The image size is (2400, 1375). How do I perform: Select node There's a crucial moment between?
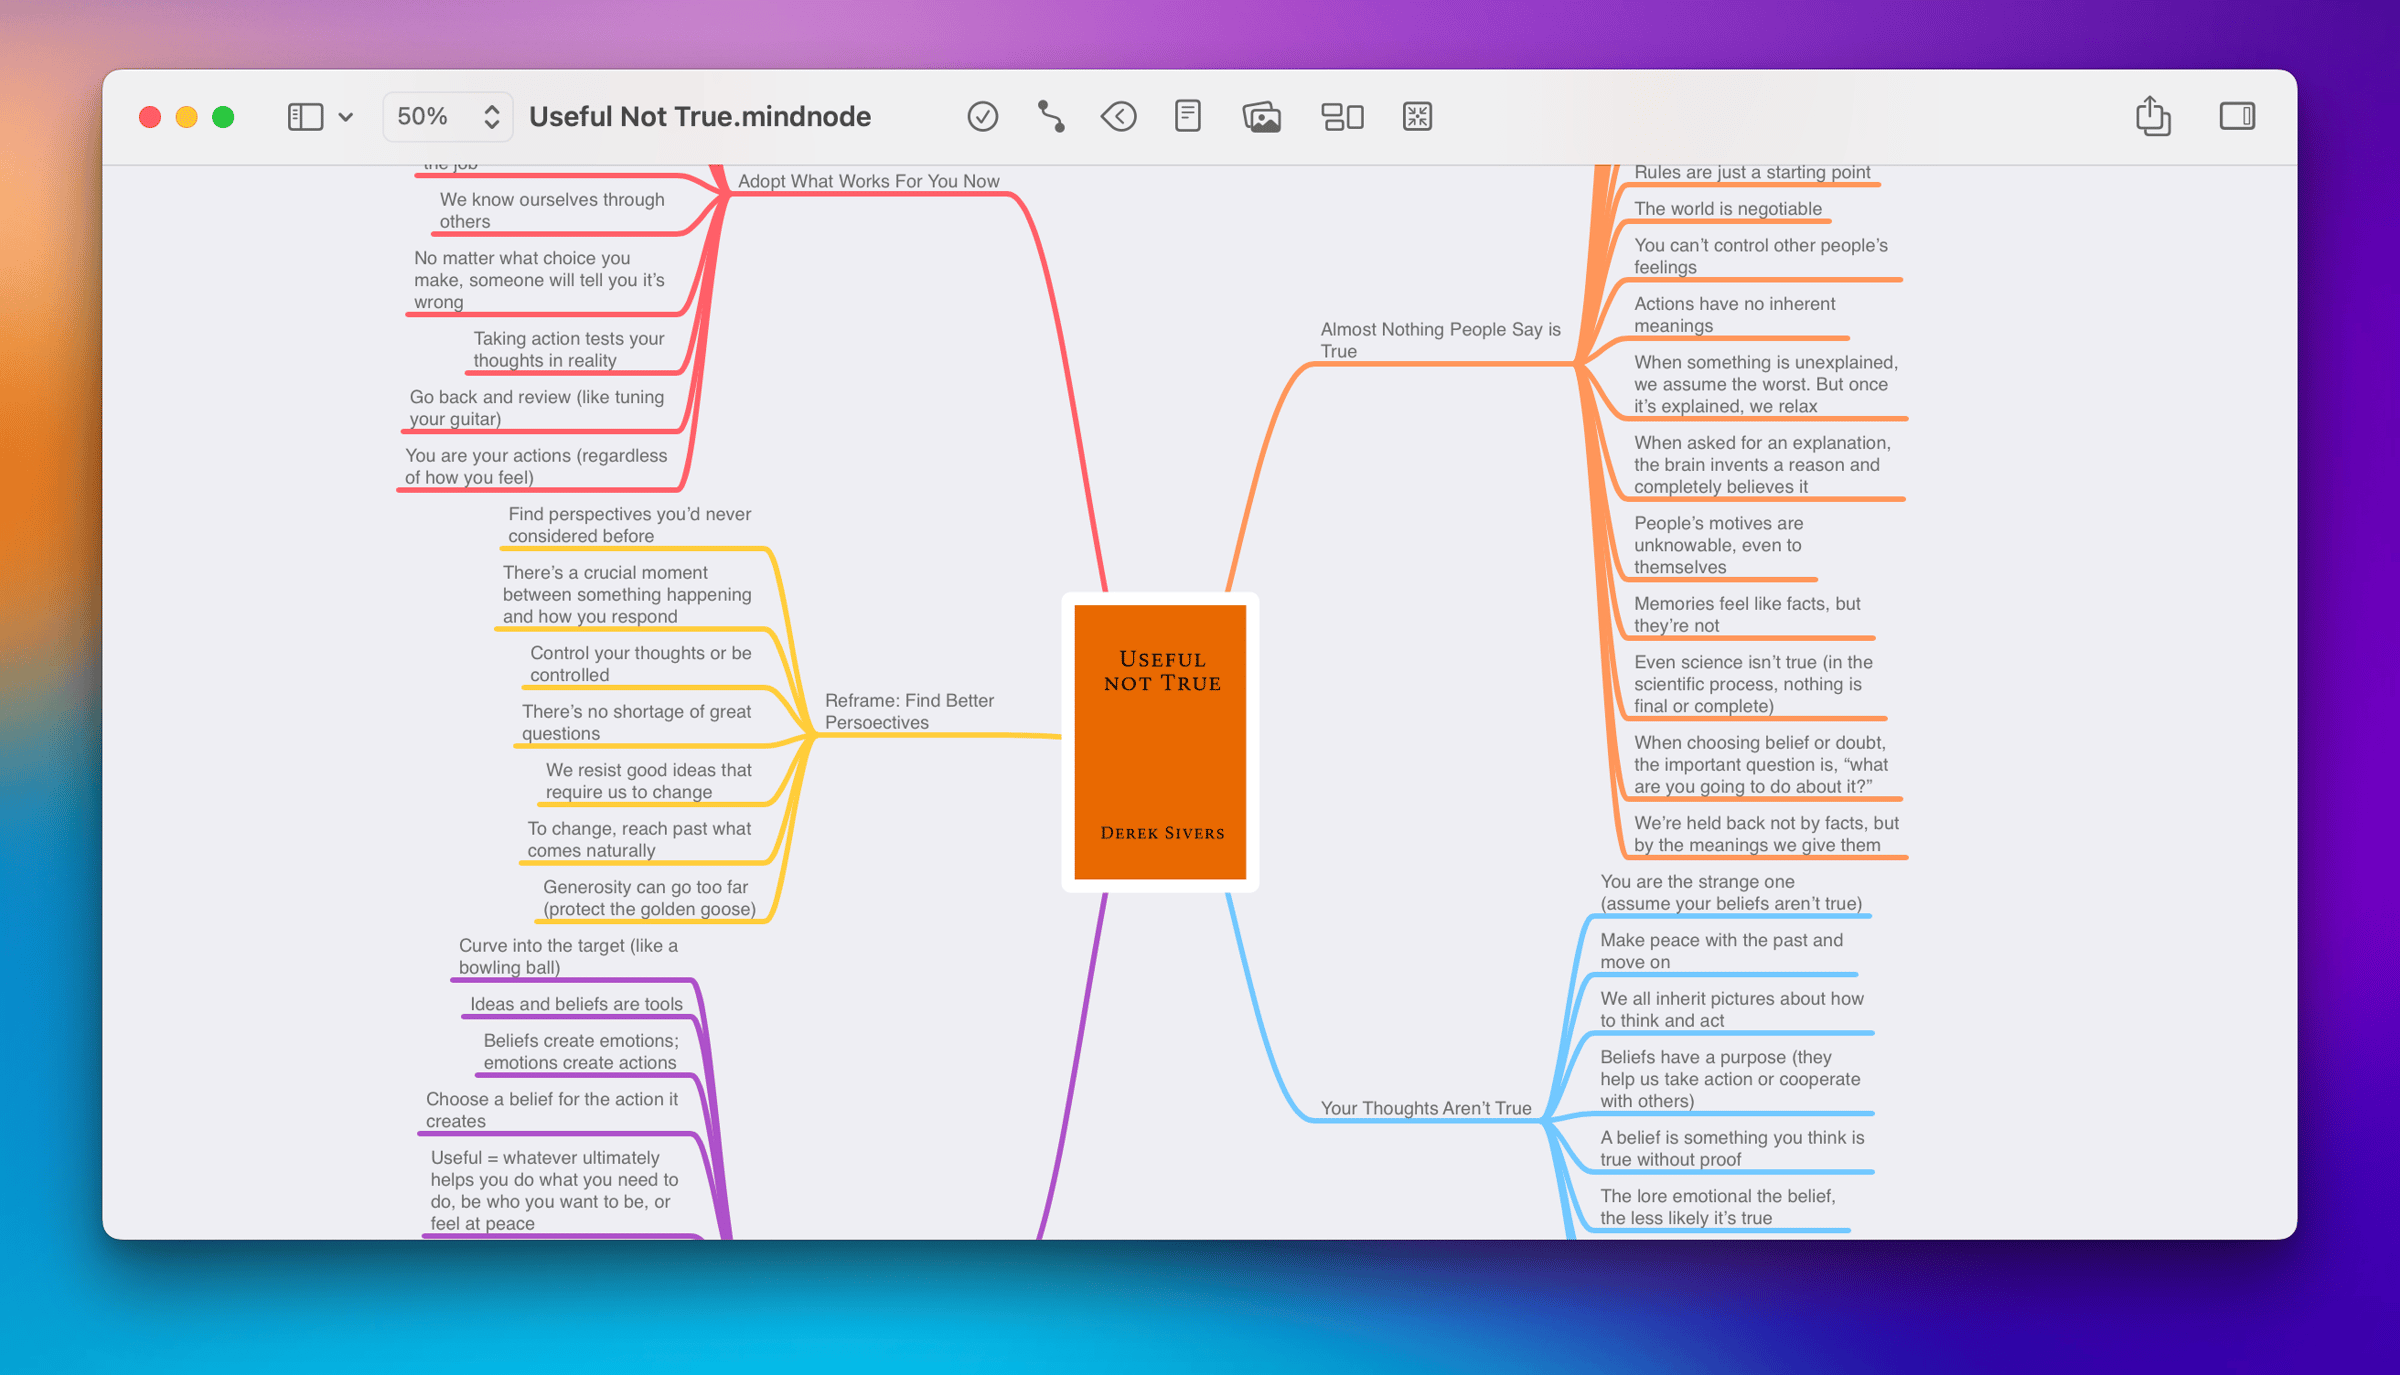click(x=626, y=594)
